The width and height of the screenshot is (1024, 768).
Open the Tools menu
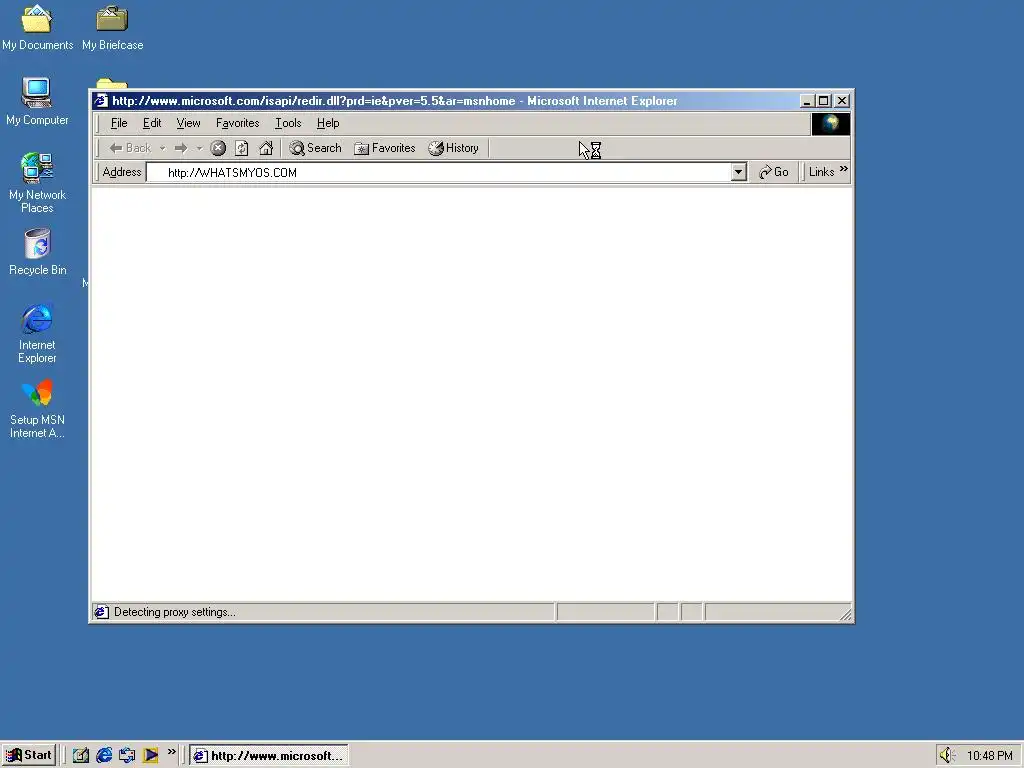coord(288,123)
